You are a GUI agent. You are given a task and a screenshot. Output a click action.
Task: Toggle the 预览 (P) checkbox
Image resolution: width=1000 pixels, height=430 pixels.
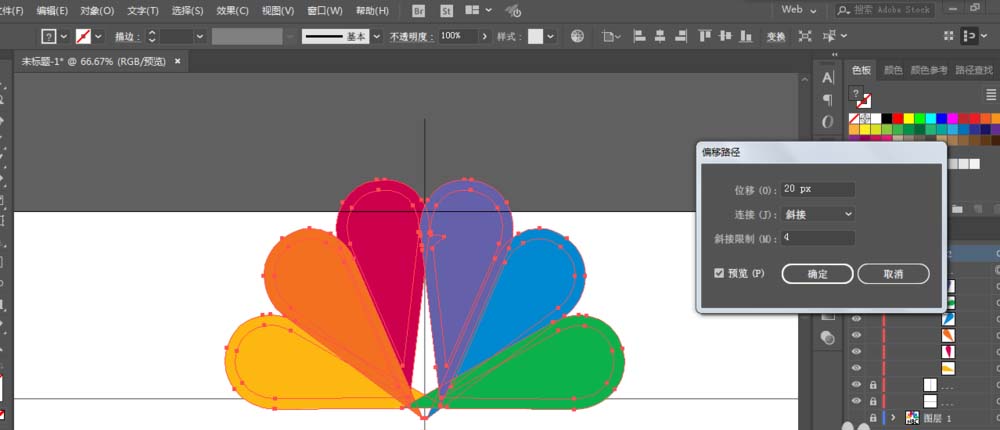pyautogui.click(x=719, y=274)
